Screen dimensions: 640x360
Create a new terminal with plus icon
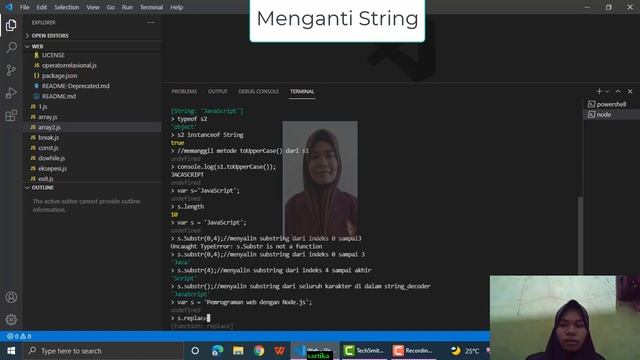[x=599, y=91]
